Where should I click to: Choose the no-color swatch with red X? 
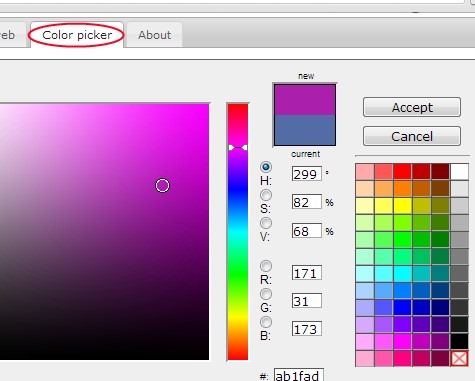coord(459,359)
